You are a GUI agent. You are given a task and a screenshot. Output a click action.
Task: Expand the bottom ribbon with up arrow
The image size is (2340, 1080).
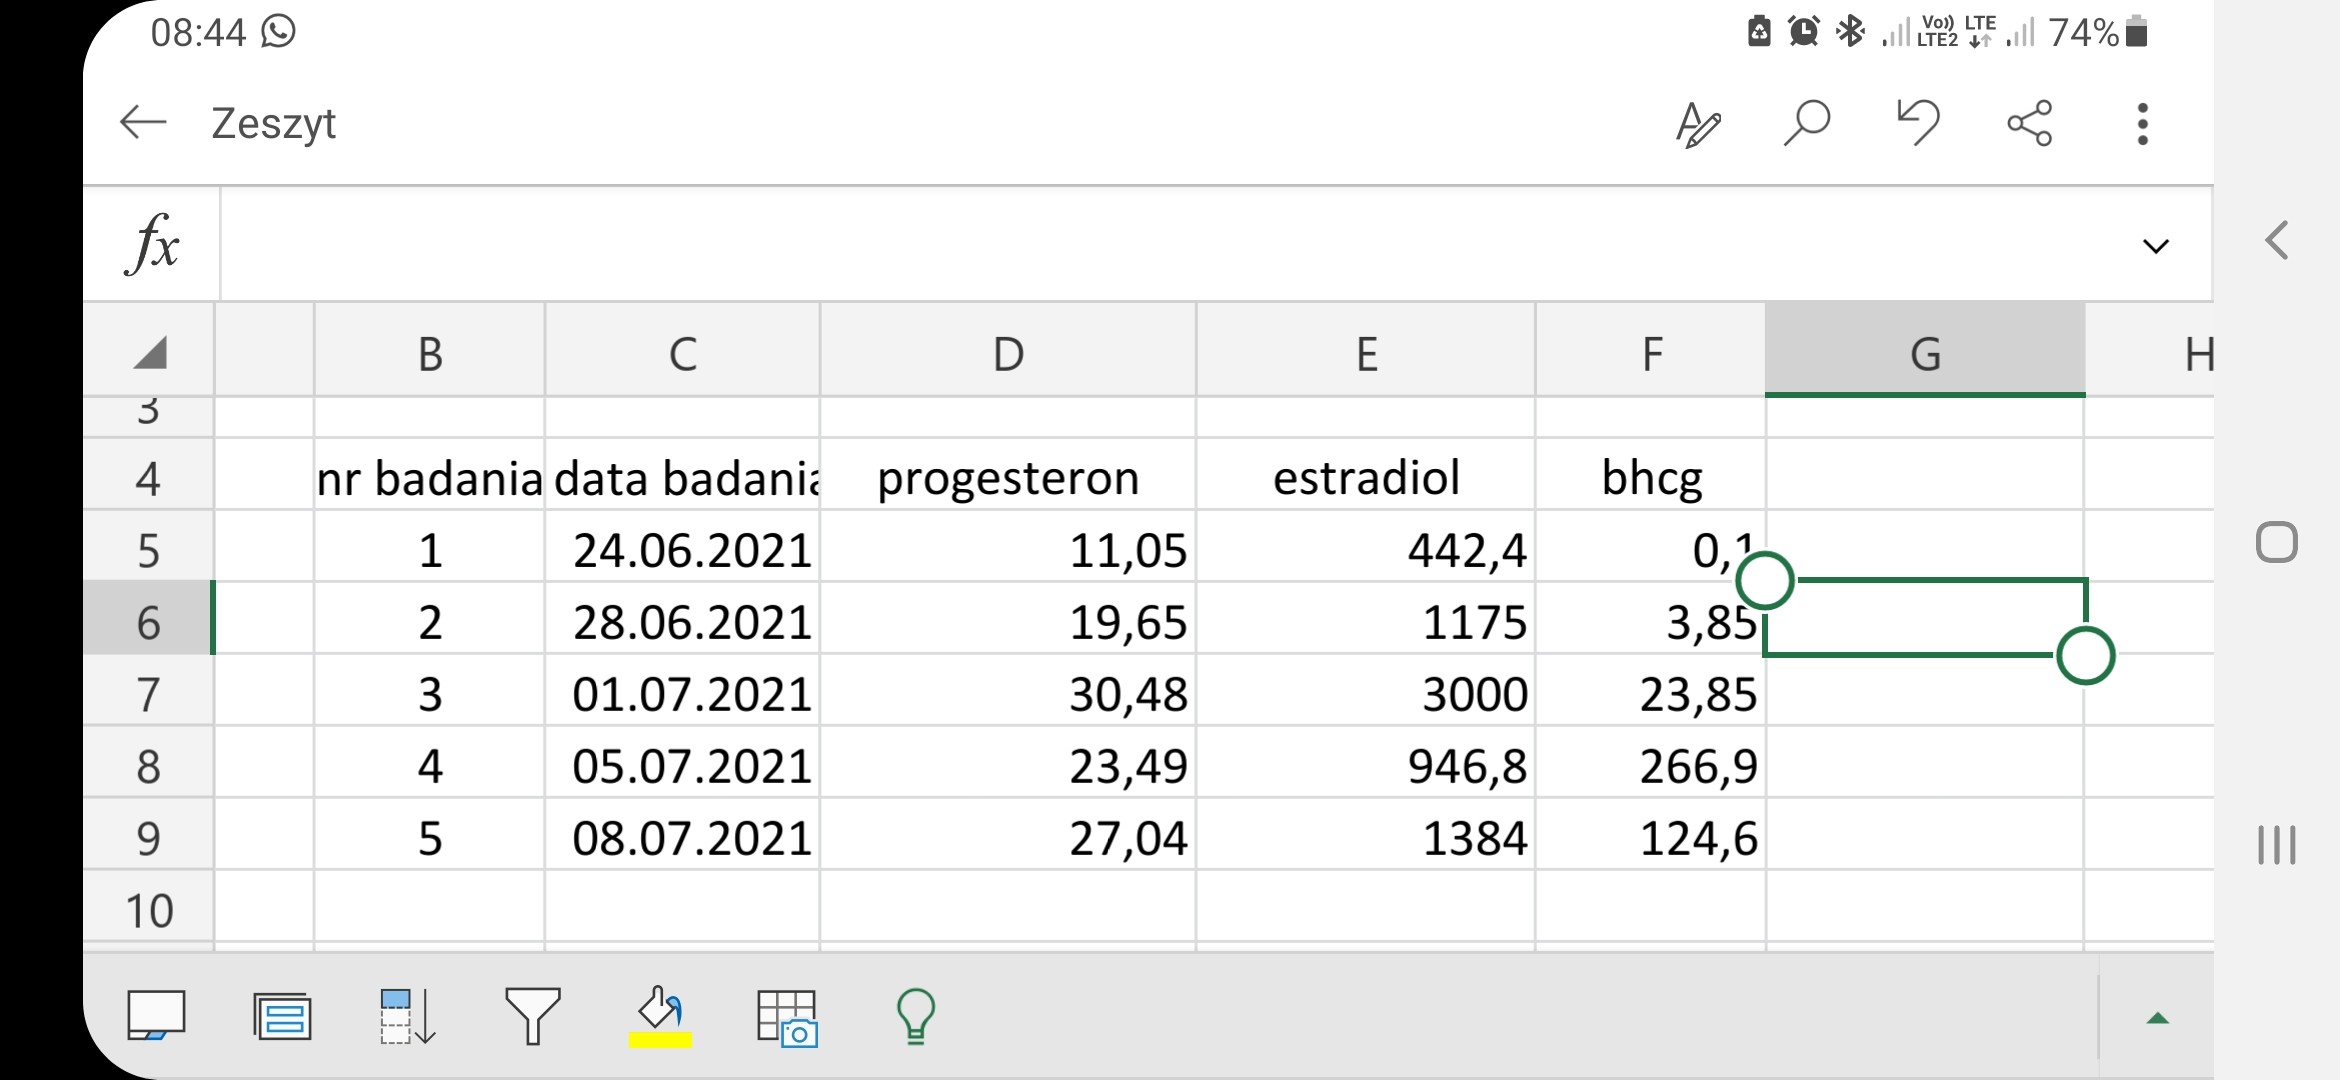click(x=2157, y=1019)
